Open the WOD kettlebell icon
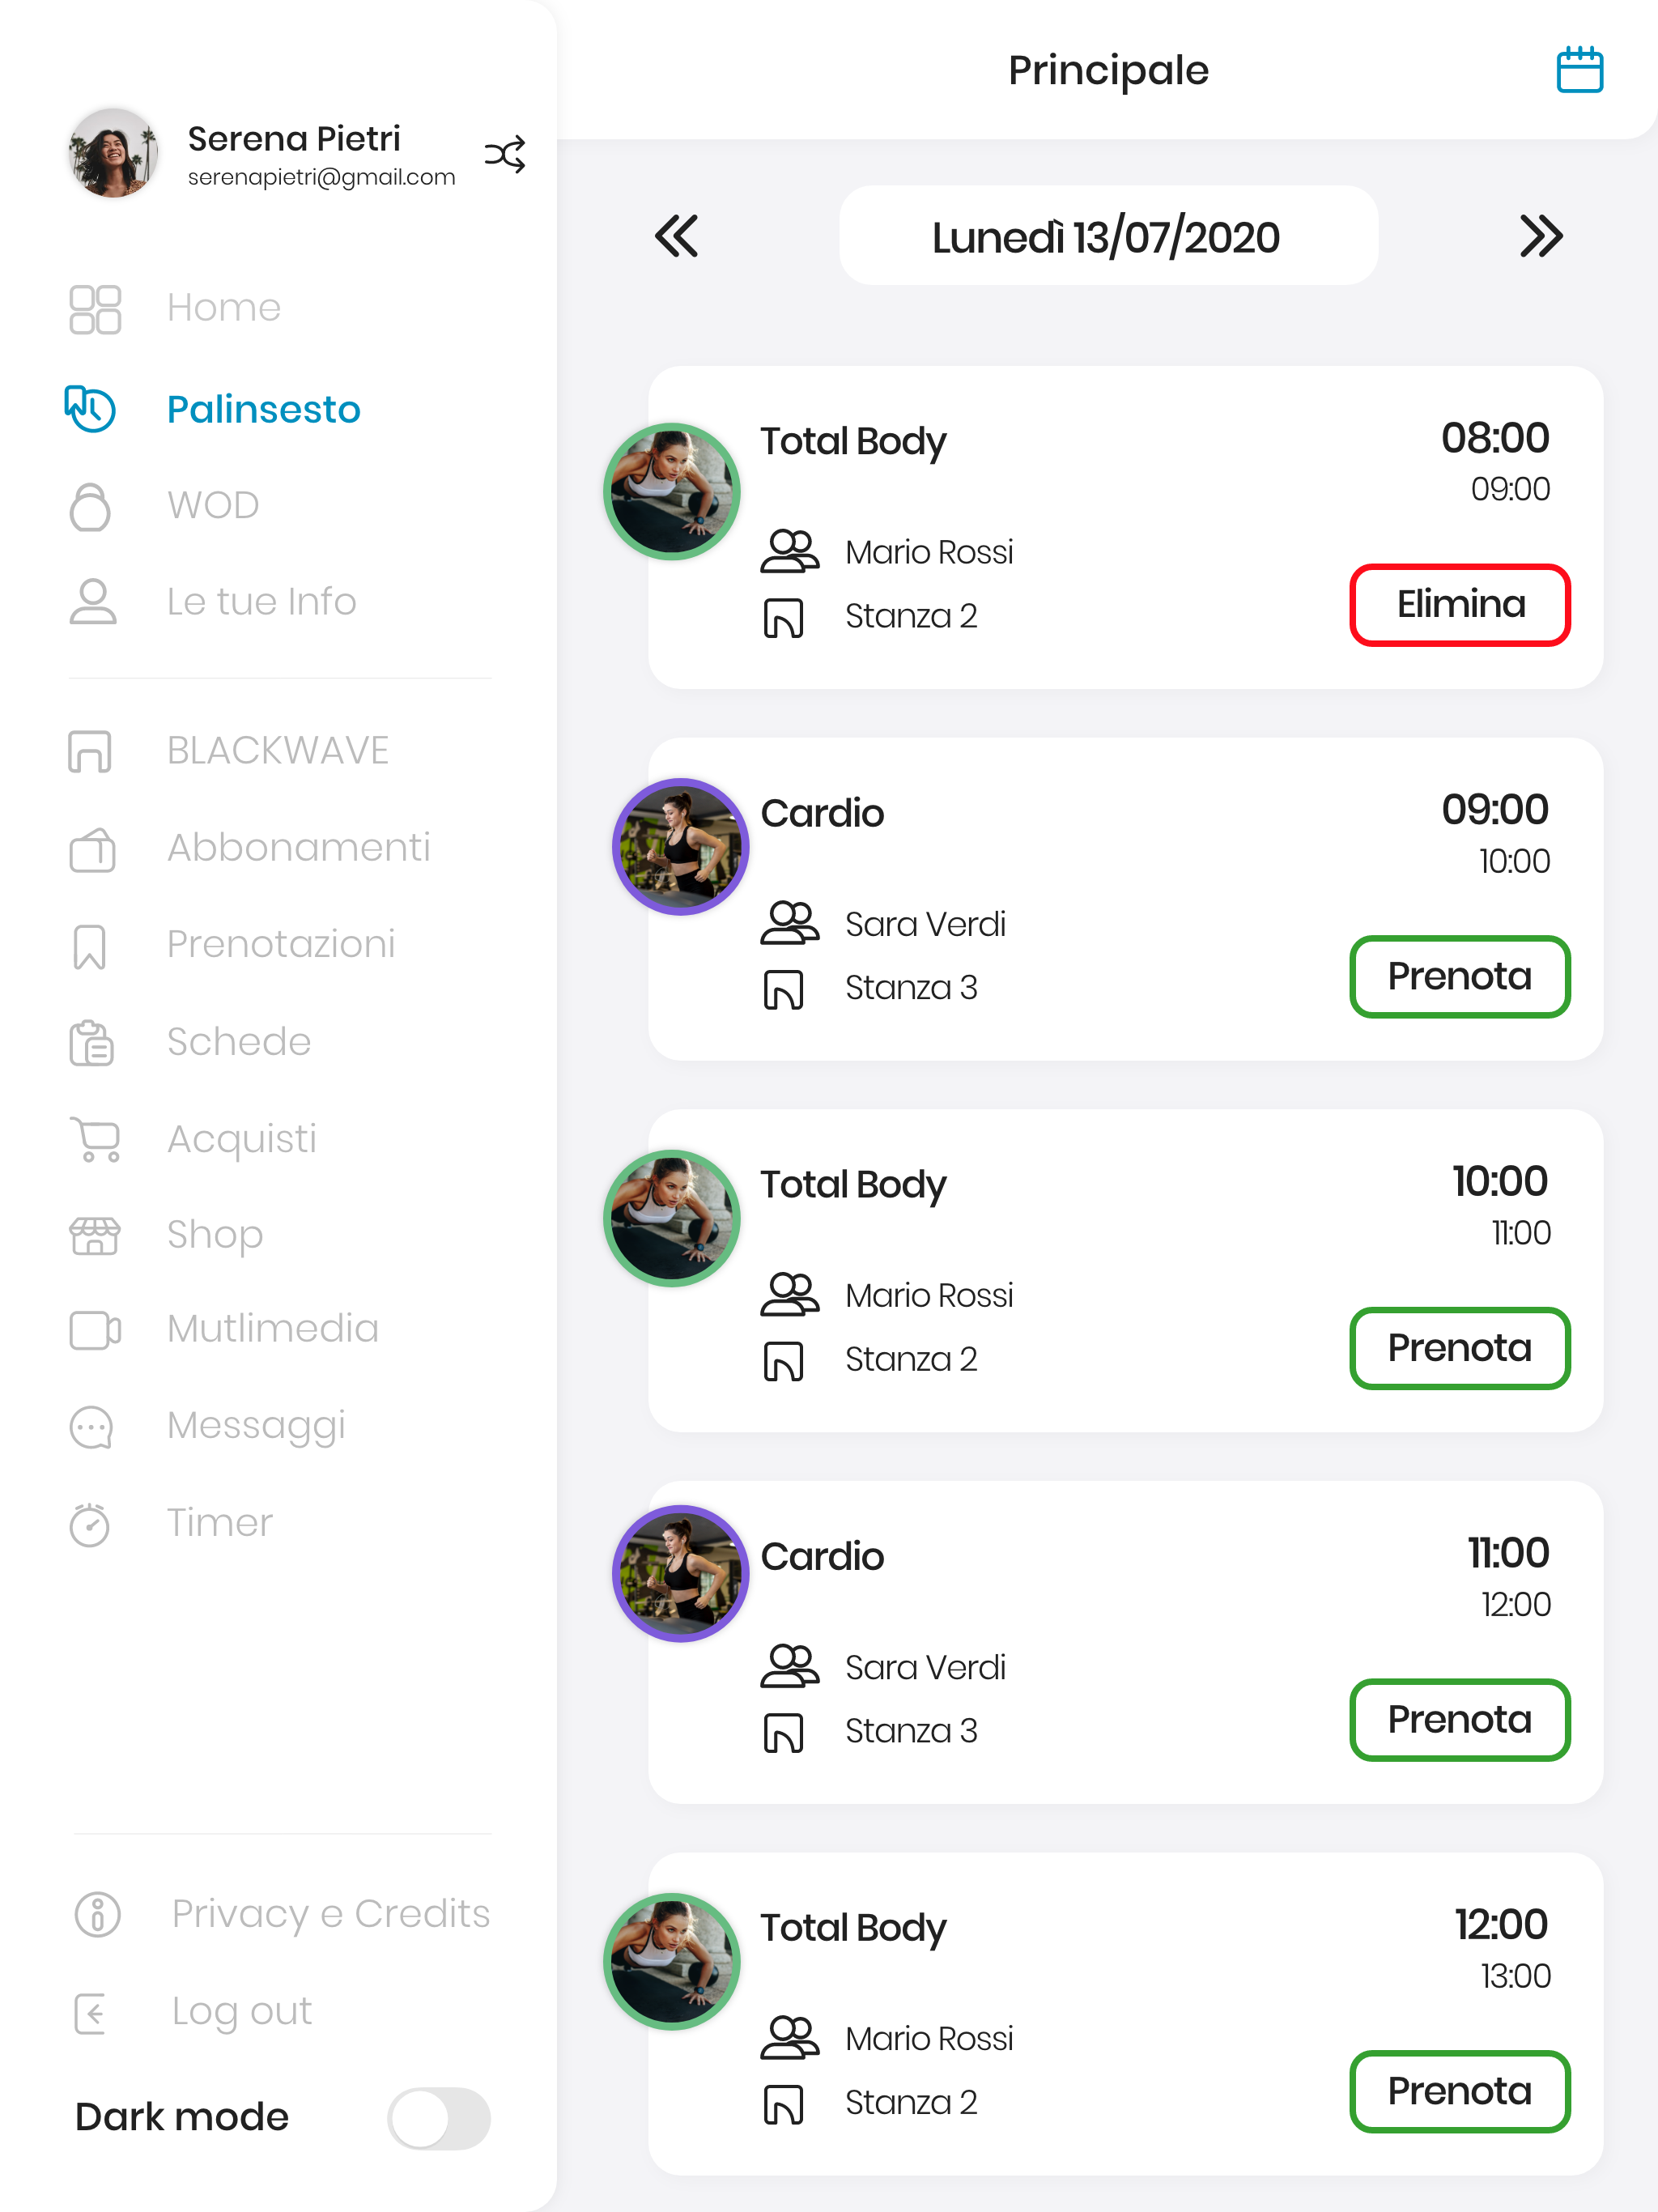Screen dimensions: 1658x2212 (x=91, y=506)
